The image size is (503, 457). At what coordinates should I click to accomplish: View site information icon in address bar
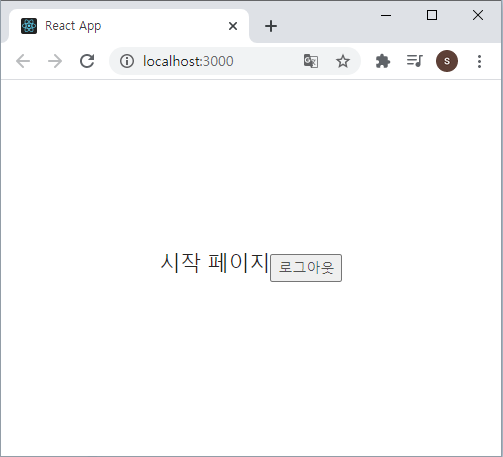(x=127, y=61)
